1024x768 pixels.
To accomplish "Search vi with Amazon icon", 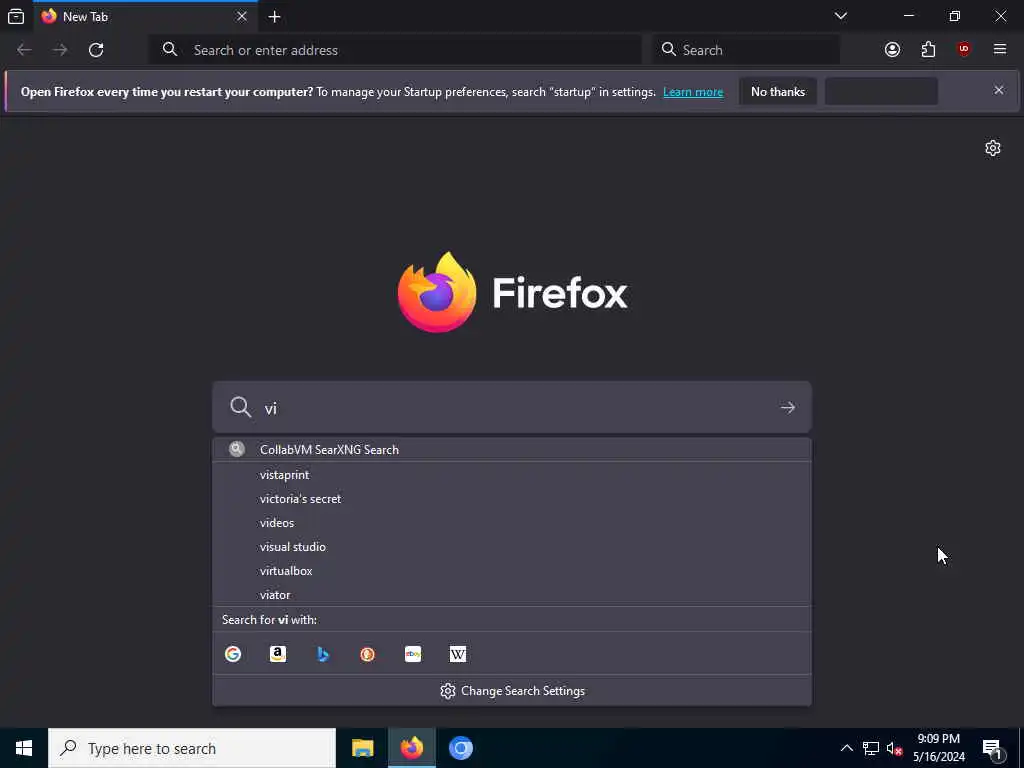I will 278,654.
